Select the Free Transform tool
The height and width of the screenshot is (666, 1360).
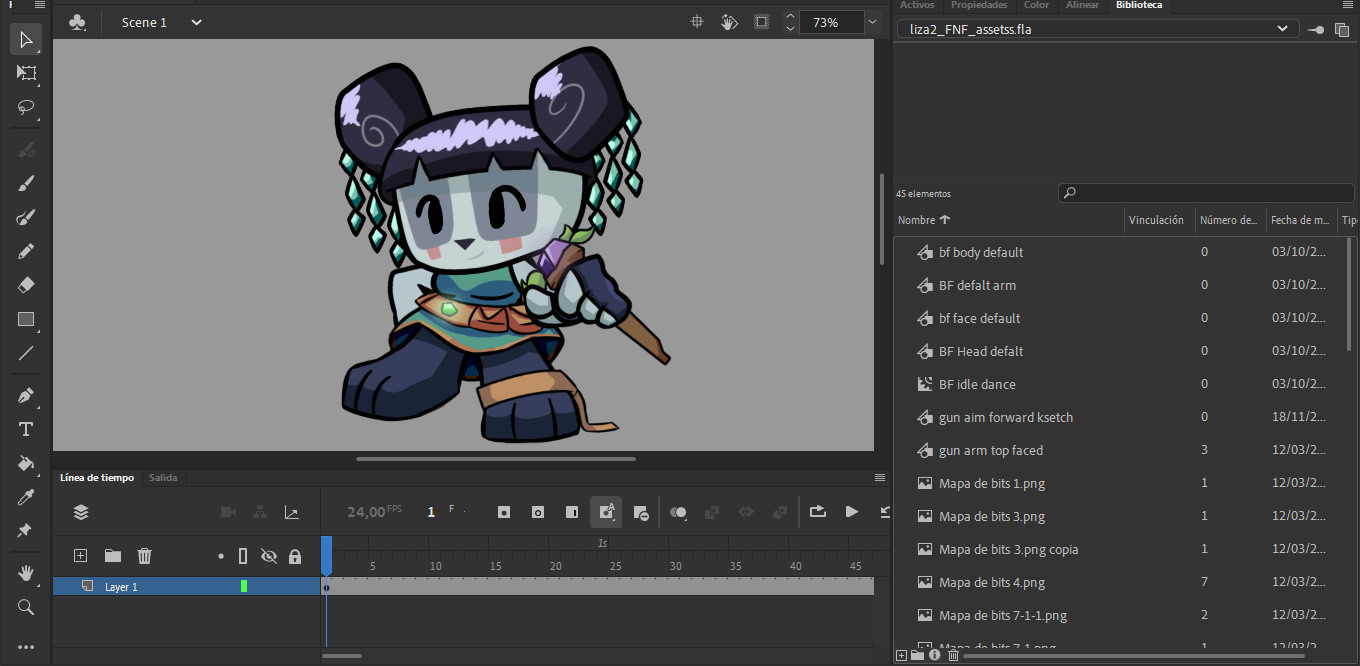(26, 73)
